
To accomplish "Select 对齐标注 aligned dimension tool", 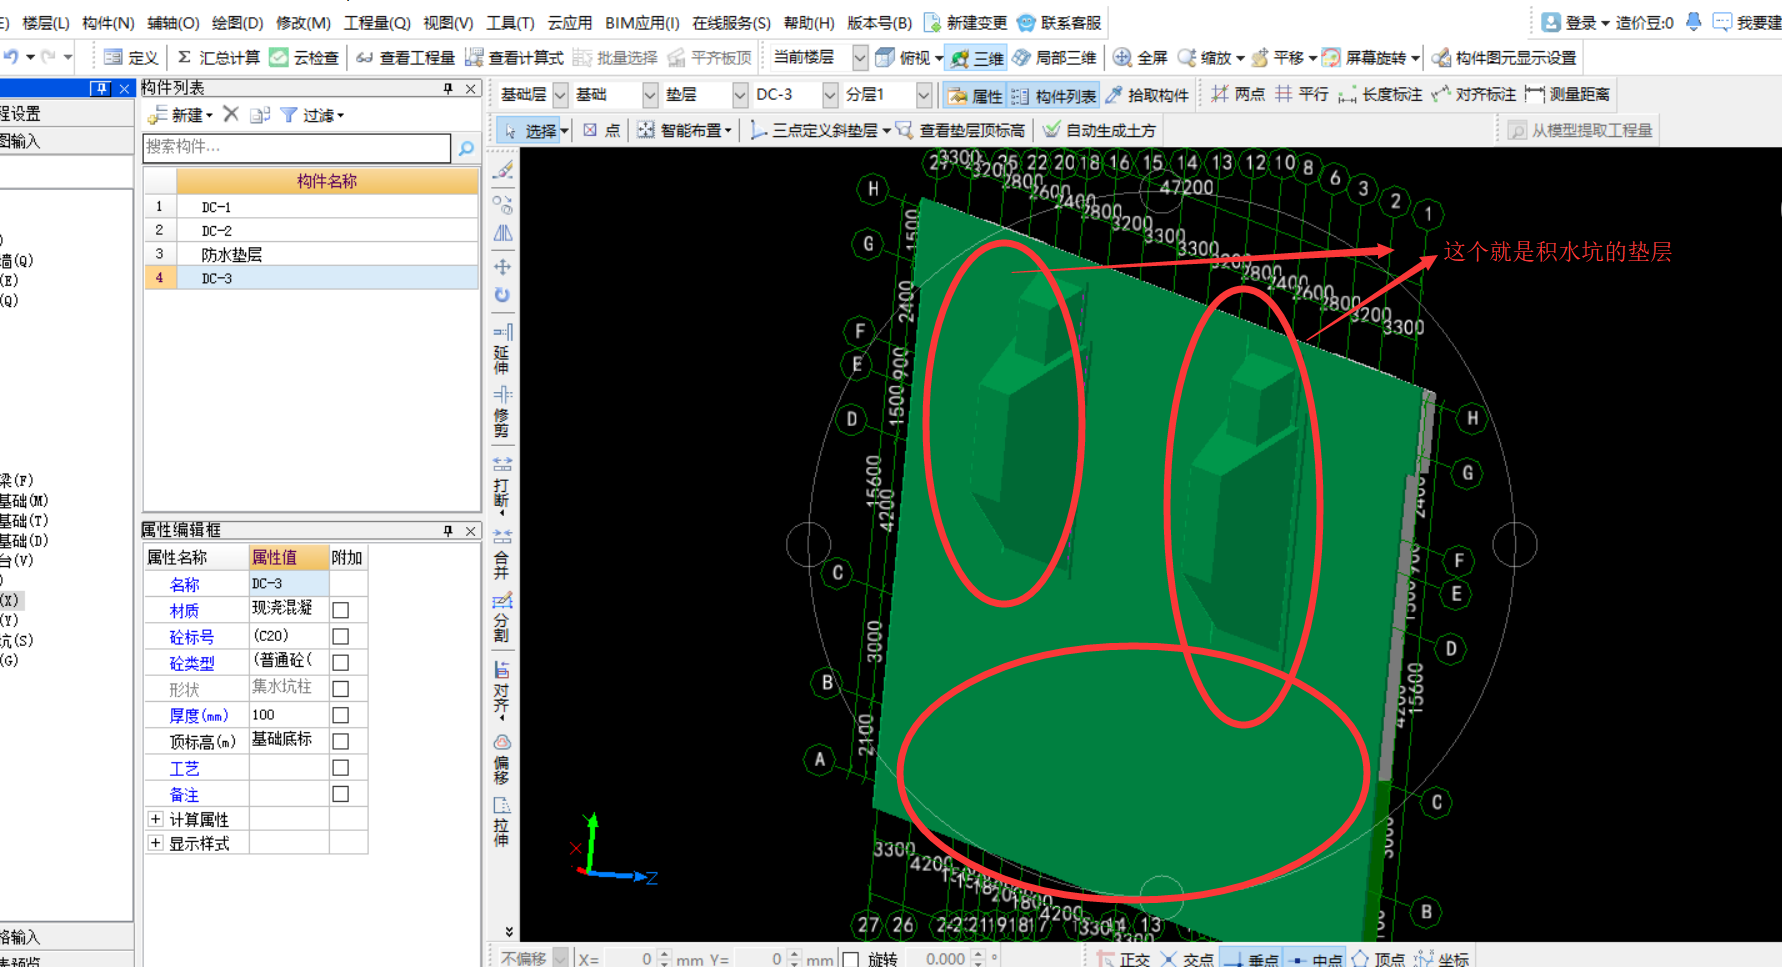I will click(x=1474, y=94).
